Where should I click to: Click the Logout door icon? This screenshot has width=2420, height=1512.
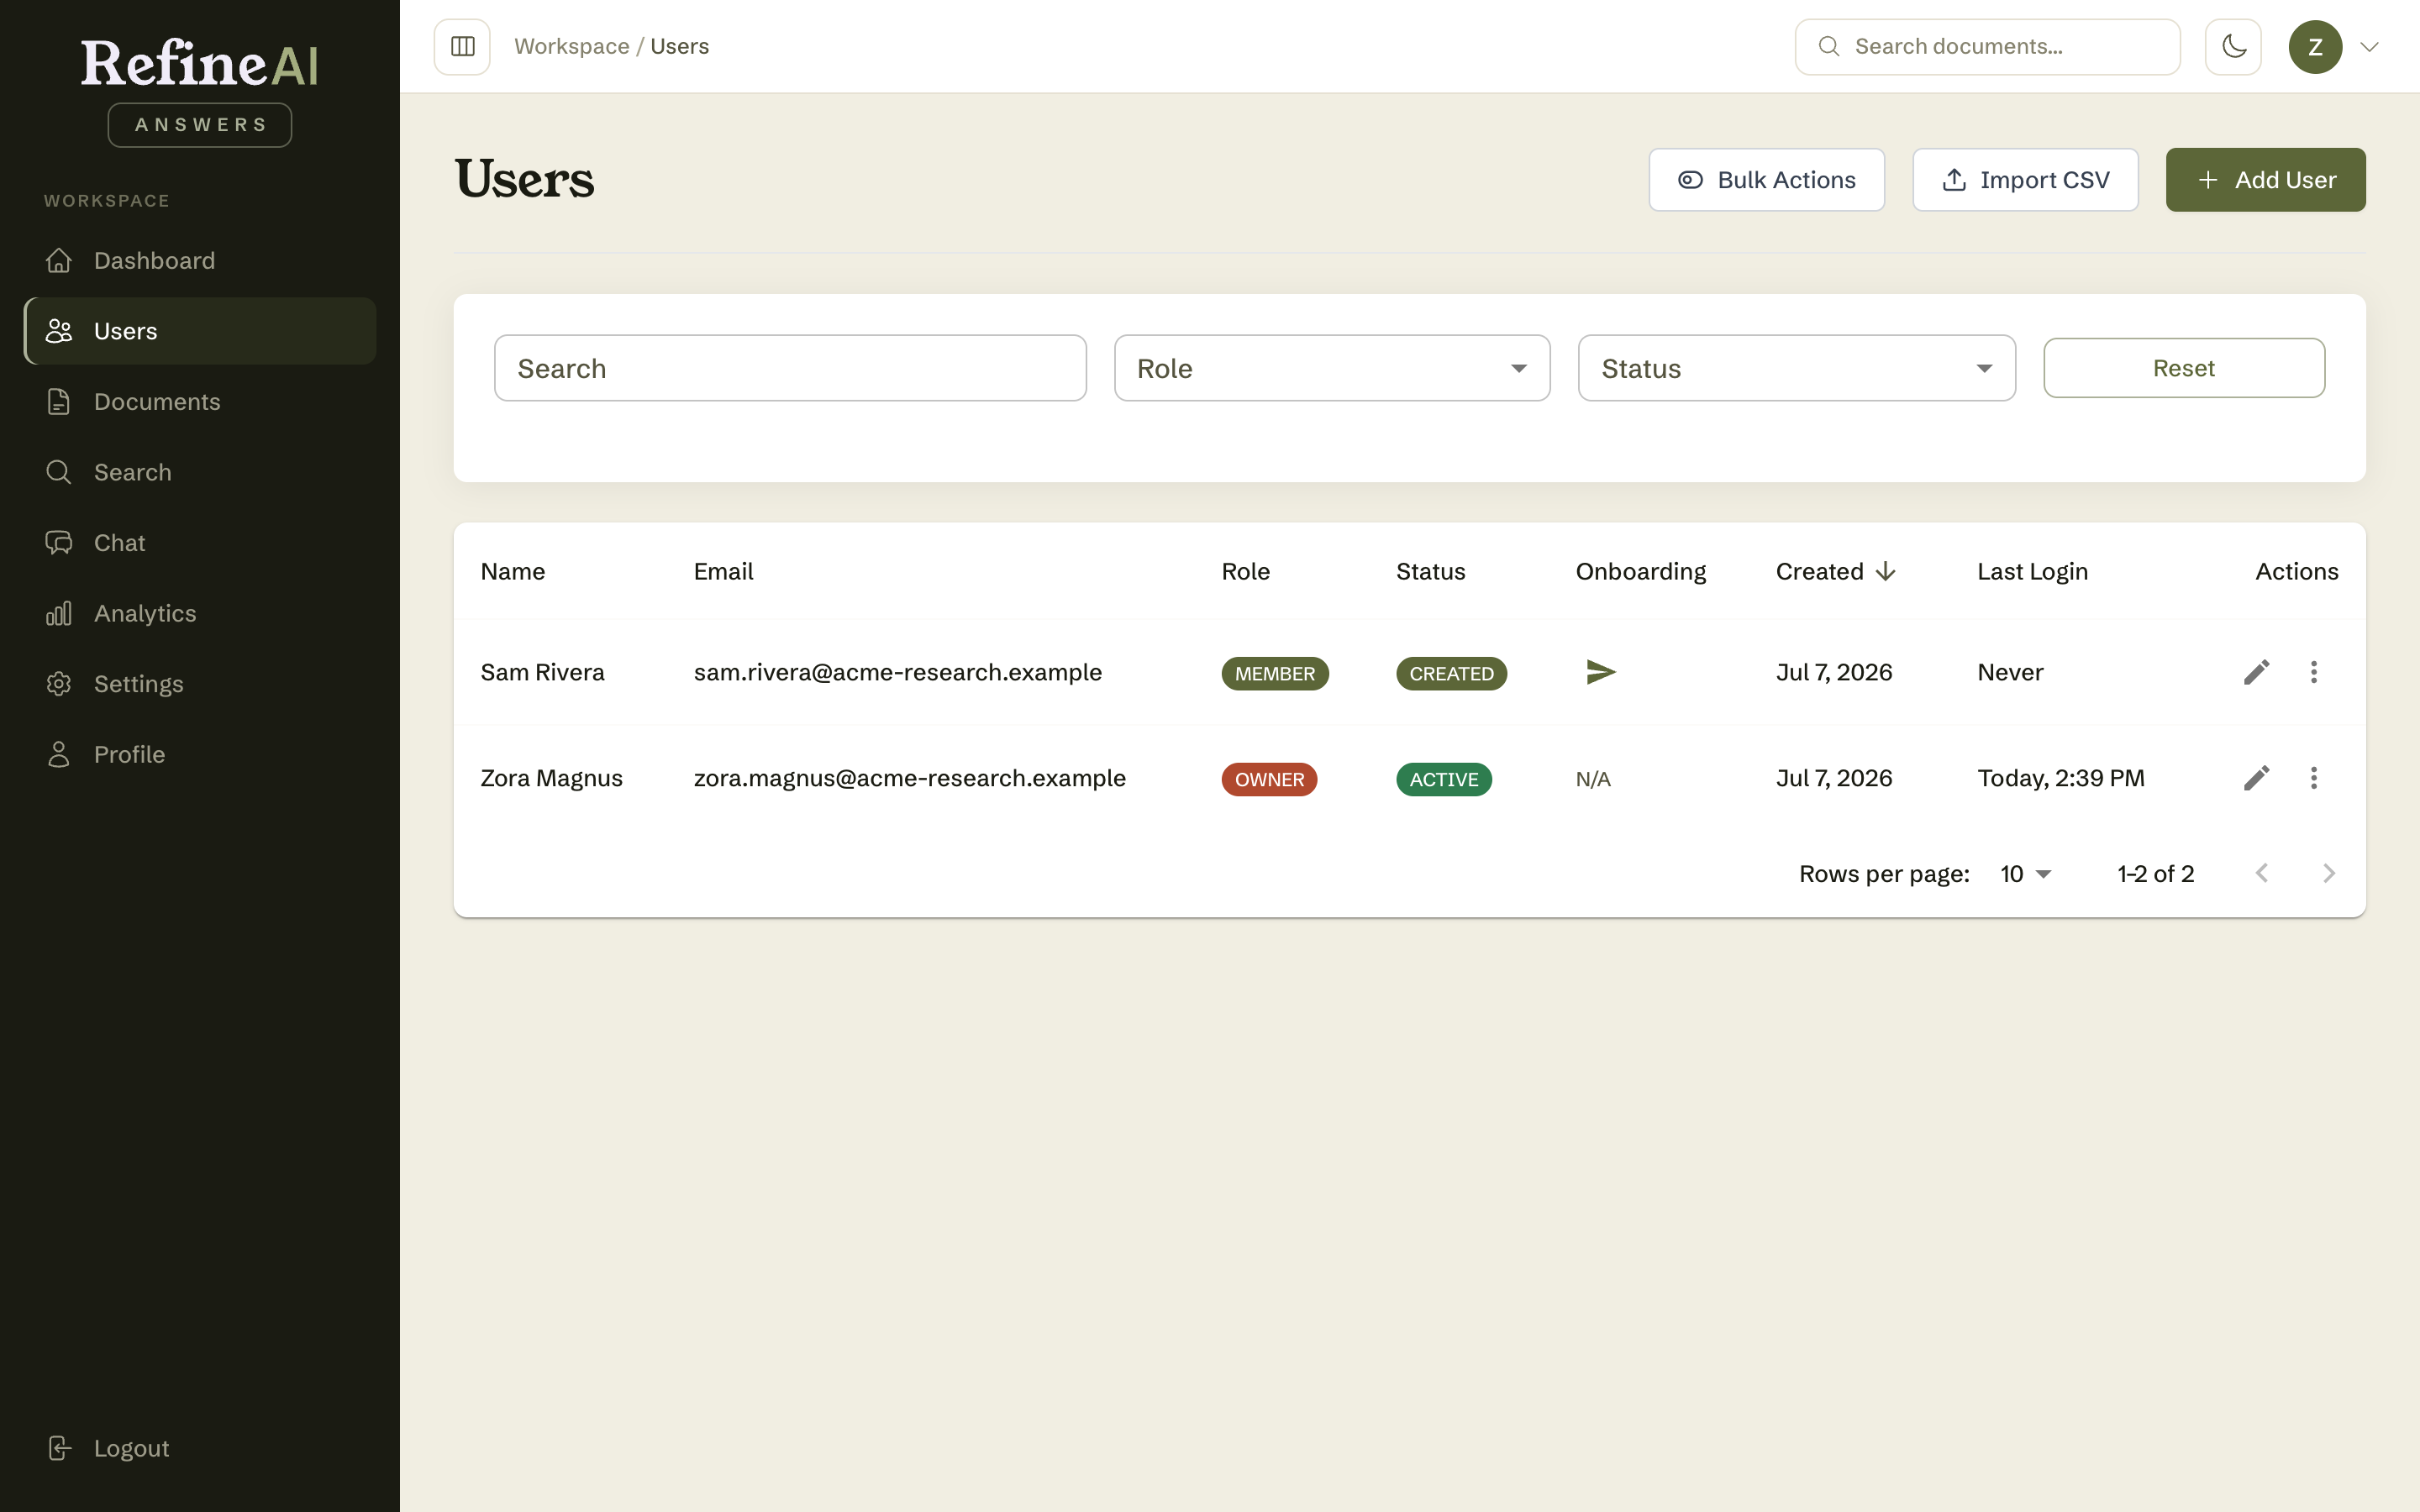(x=59, y=1448)
